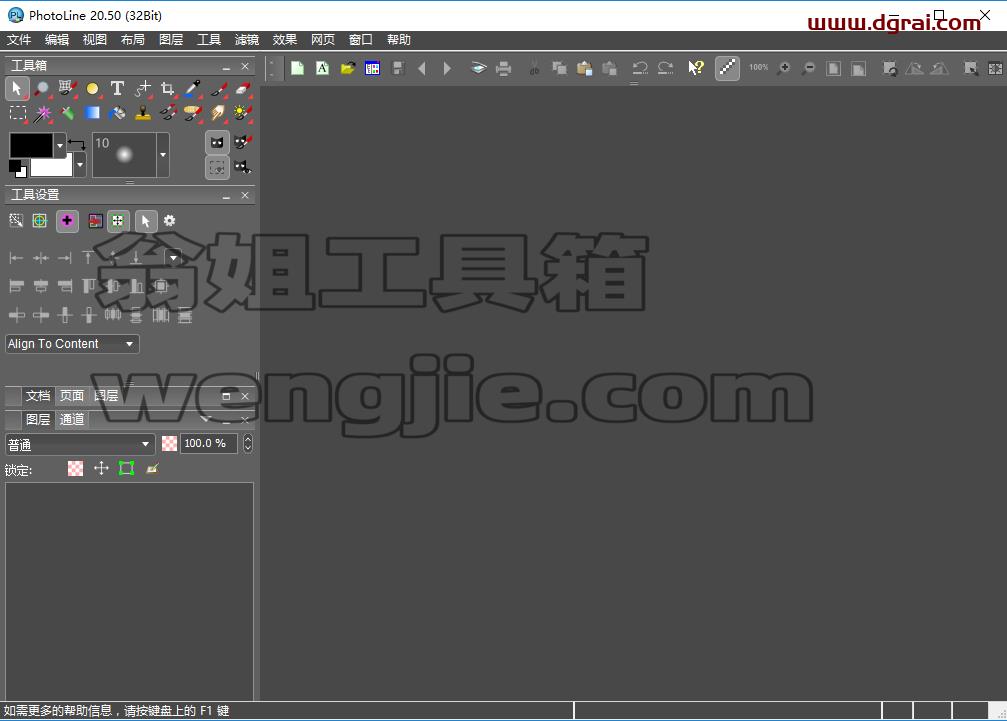Click the context help arrow with question mark
The width and height of the screenshot is (1007, 721).
coord(696,67)
